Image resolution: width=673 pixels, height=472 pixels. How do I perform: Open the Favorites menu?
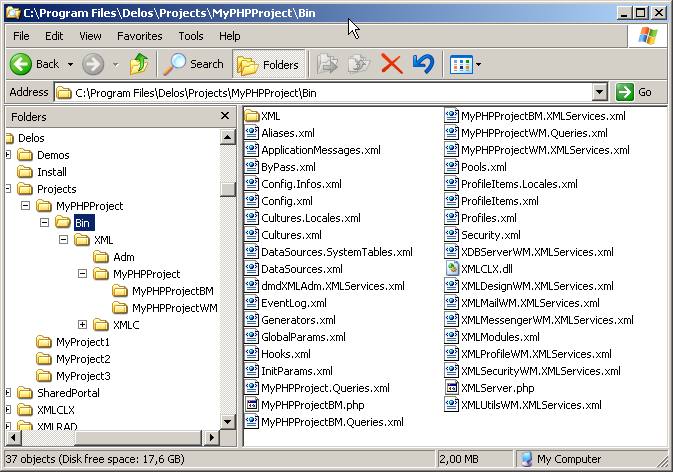tap(139, 36)
